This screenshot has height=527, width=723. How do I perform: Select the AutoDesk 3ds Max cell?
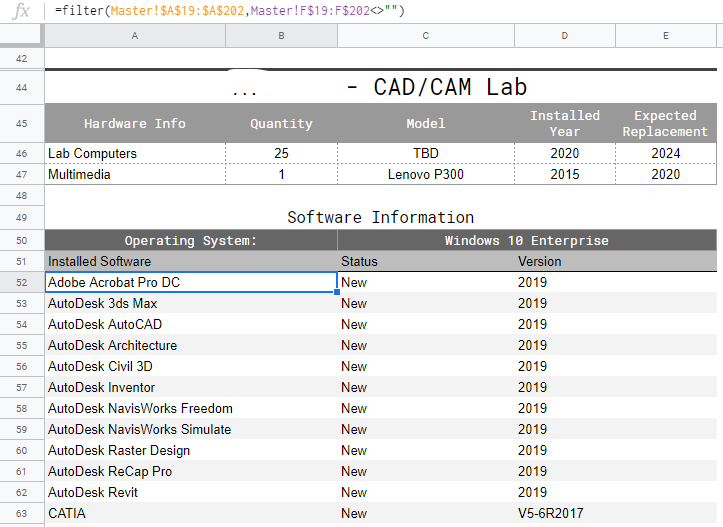(191, 303)
